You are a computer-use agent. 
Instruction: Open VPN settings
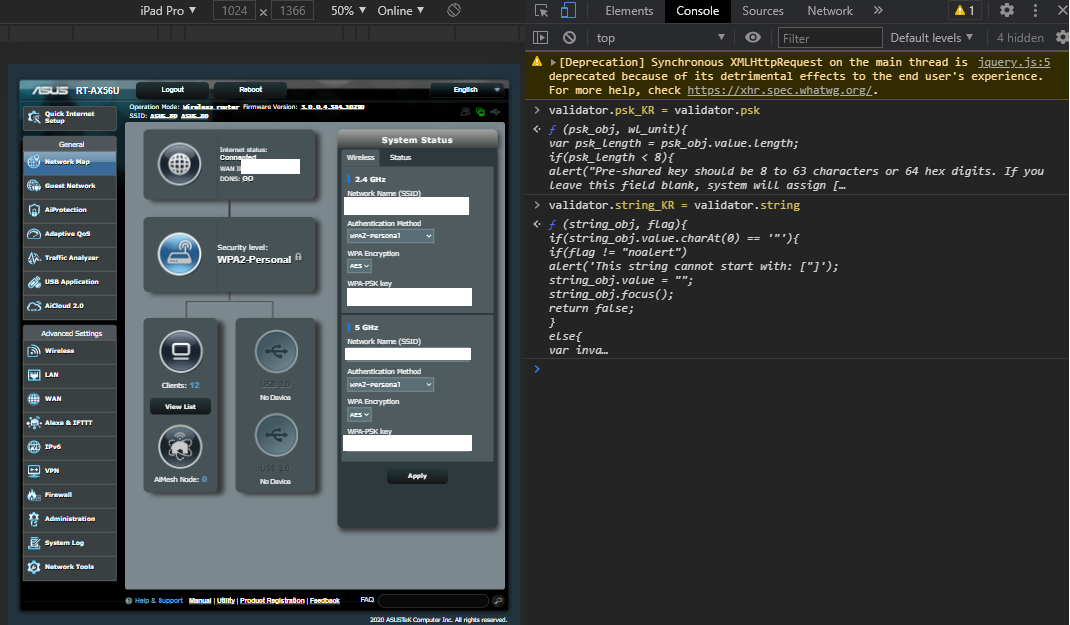coord(70,471)
